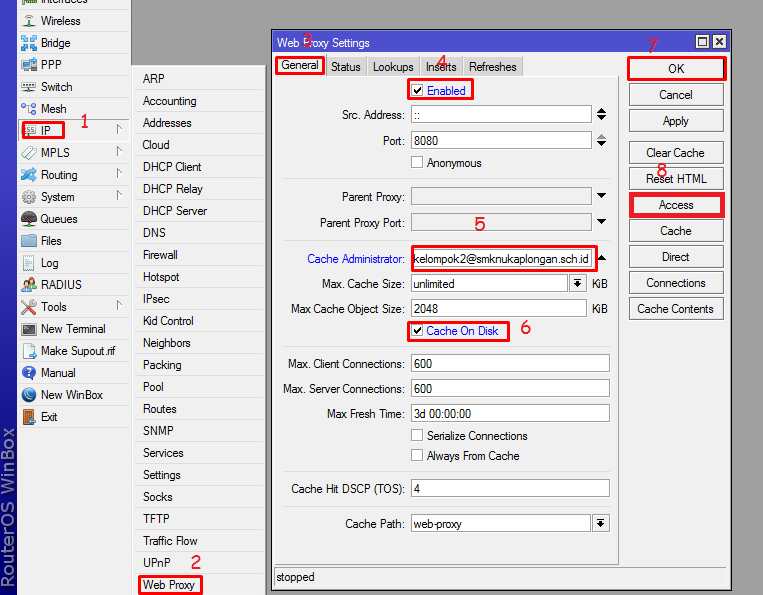Click the Max Fresh Time field
Image resolution: width=763 pixels, height=595 pixels.
pyautogui.click(x=510, y=414)
